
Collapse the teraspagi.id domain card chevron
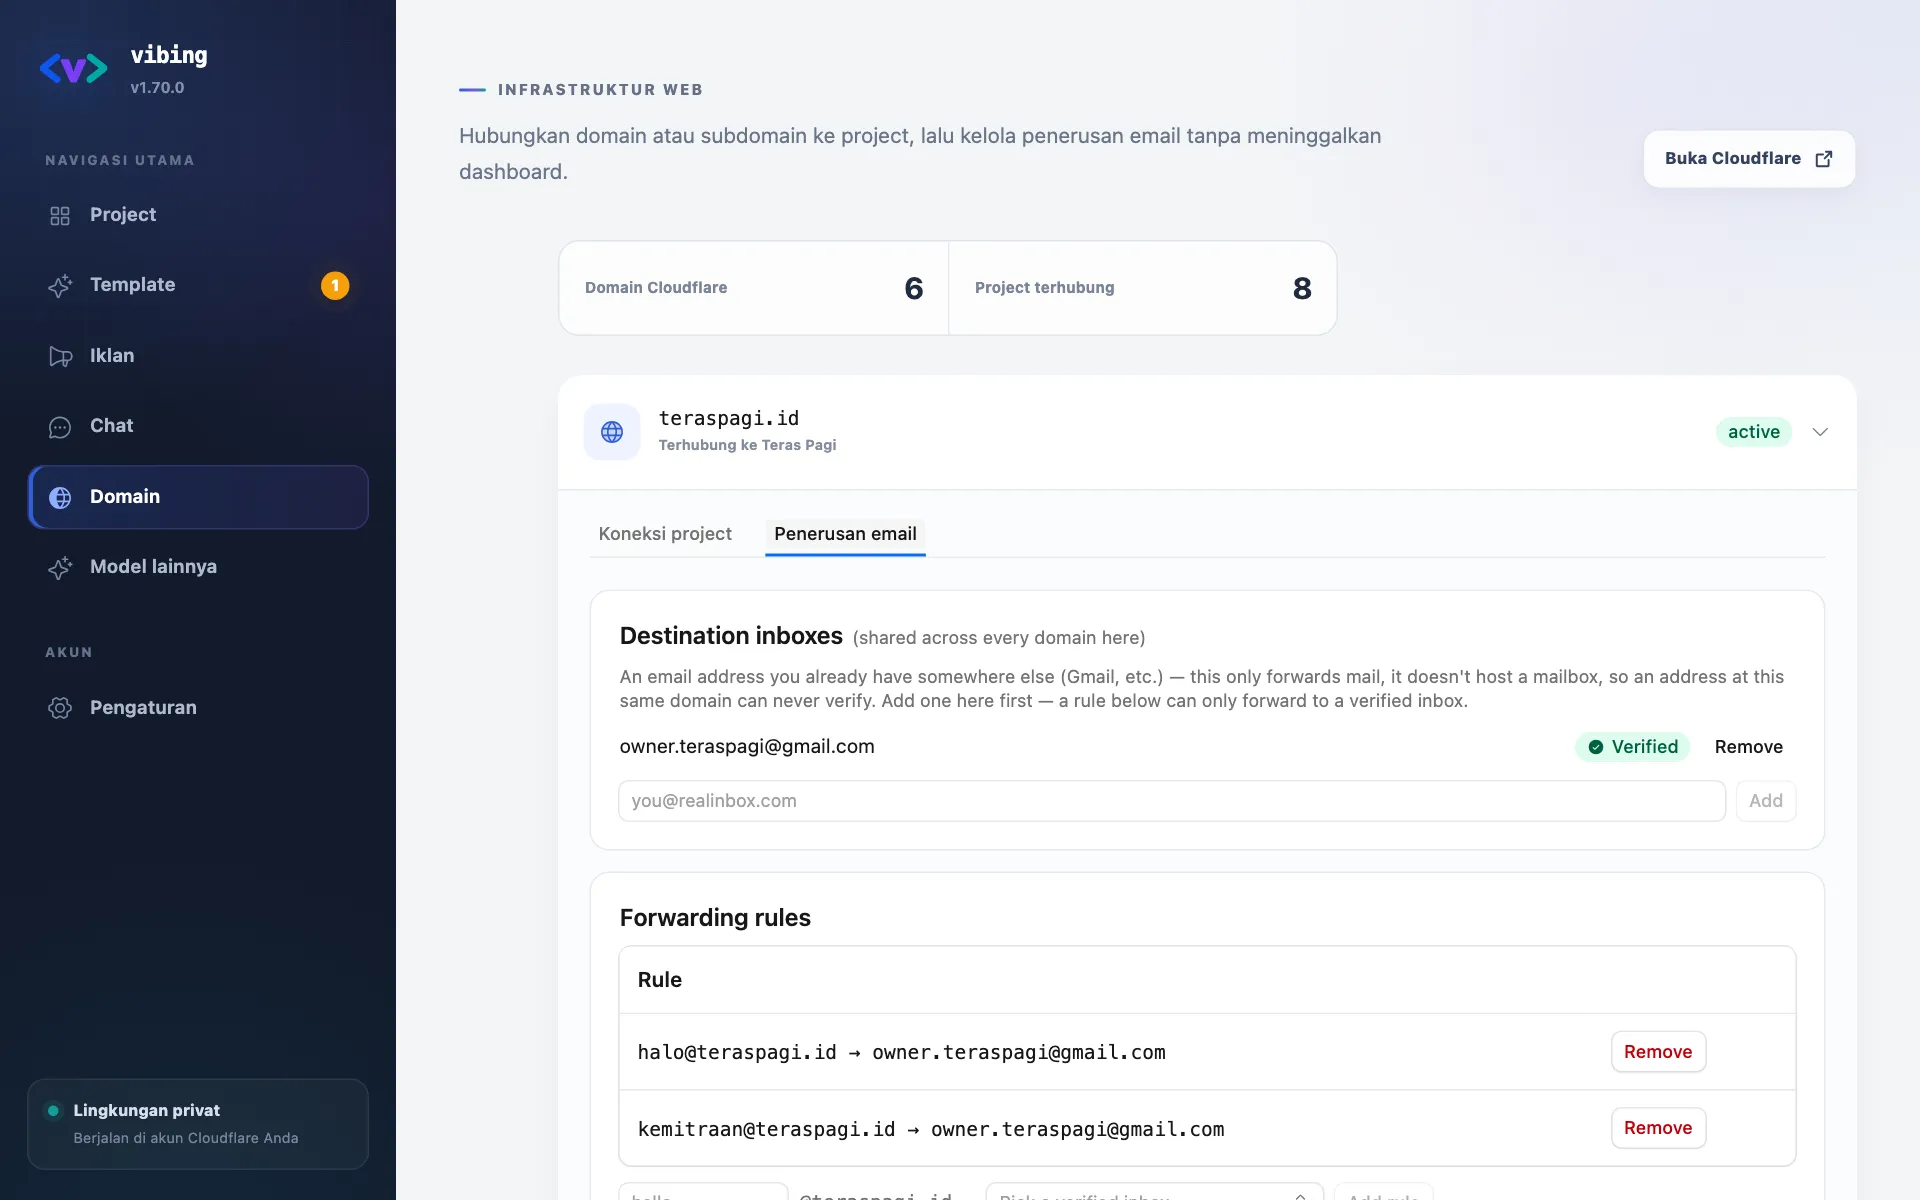point(1820,432)
